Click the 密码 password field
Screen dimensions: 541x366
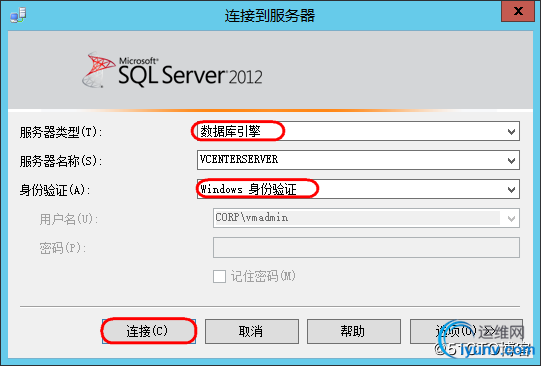(366, 247)
